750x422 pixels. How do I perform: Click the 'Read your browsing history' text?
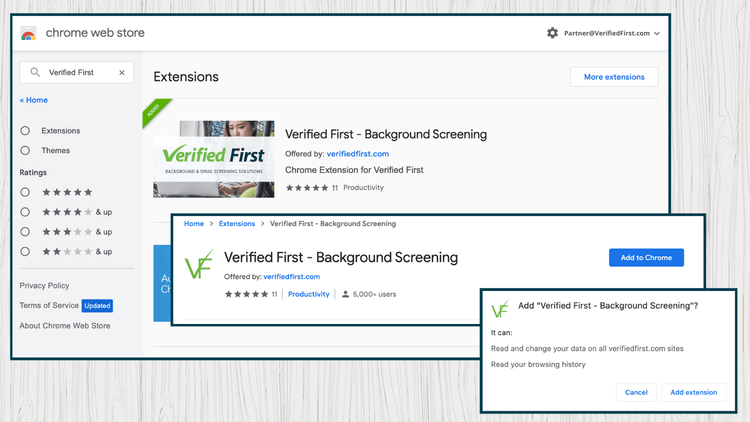pos(538,365)
